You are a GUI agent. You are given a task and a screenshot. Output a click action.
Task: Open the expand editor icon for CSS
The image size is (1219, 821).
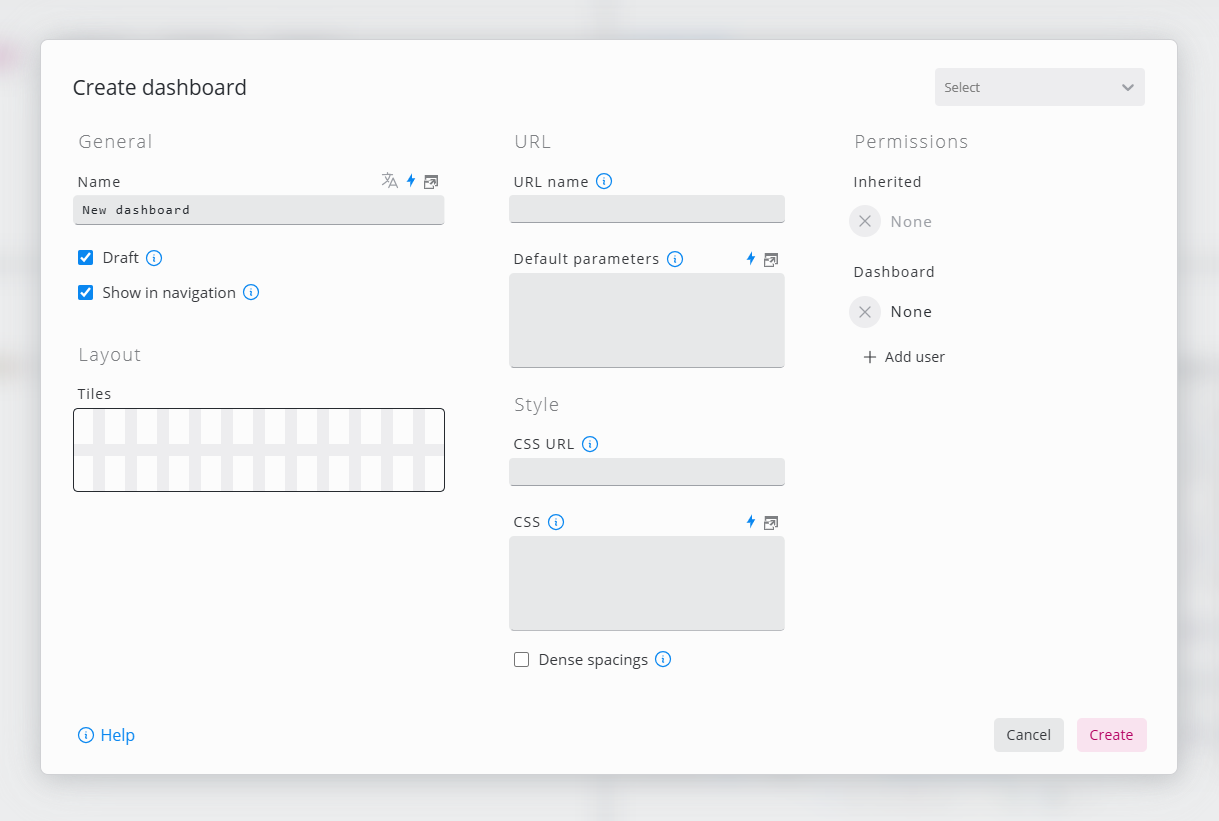pos(771,523)
